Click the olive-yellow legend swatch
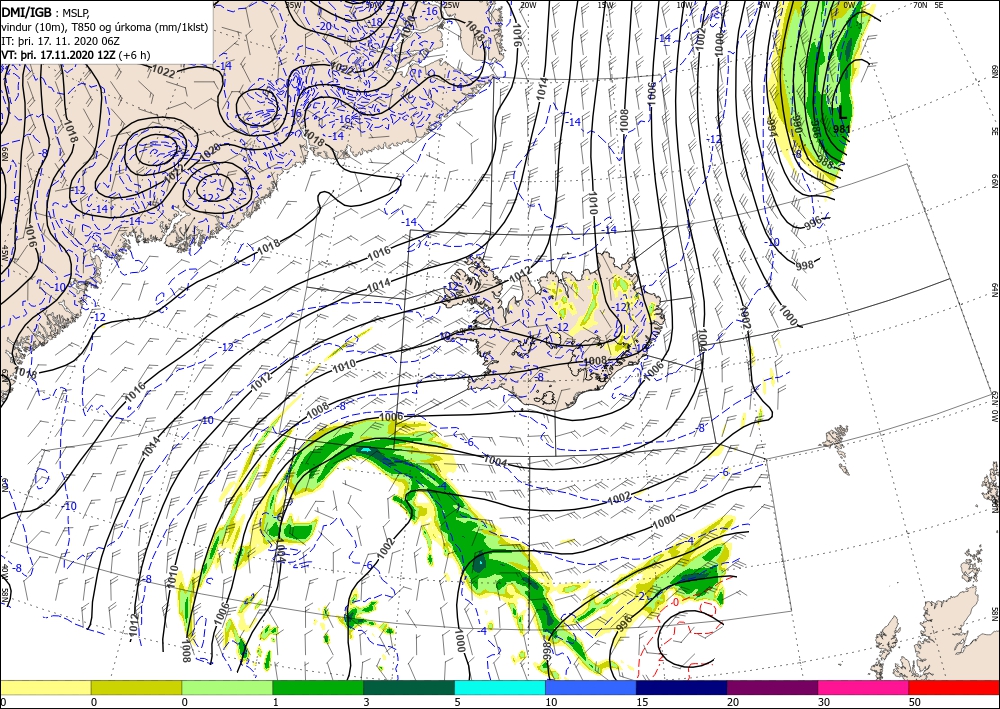 coord(136,687)
